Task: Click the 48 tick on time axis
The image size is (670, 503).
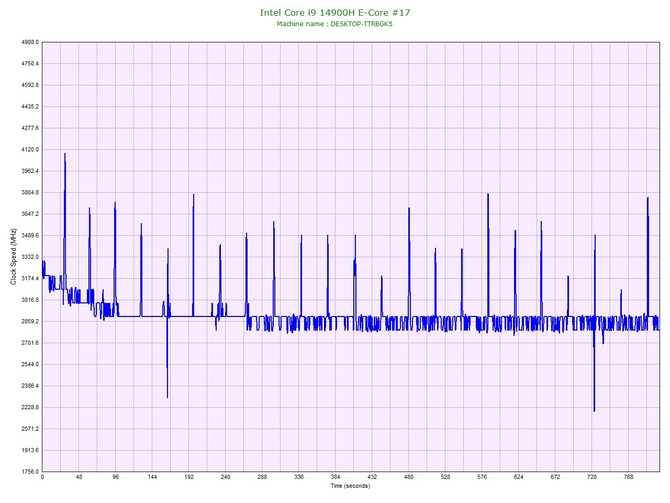Action: (79, 477)
